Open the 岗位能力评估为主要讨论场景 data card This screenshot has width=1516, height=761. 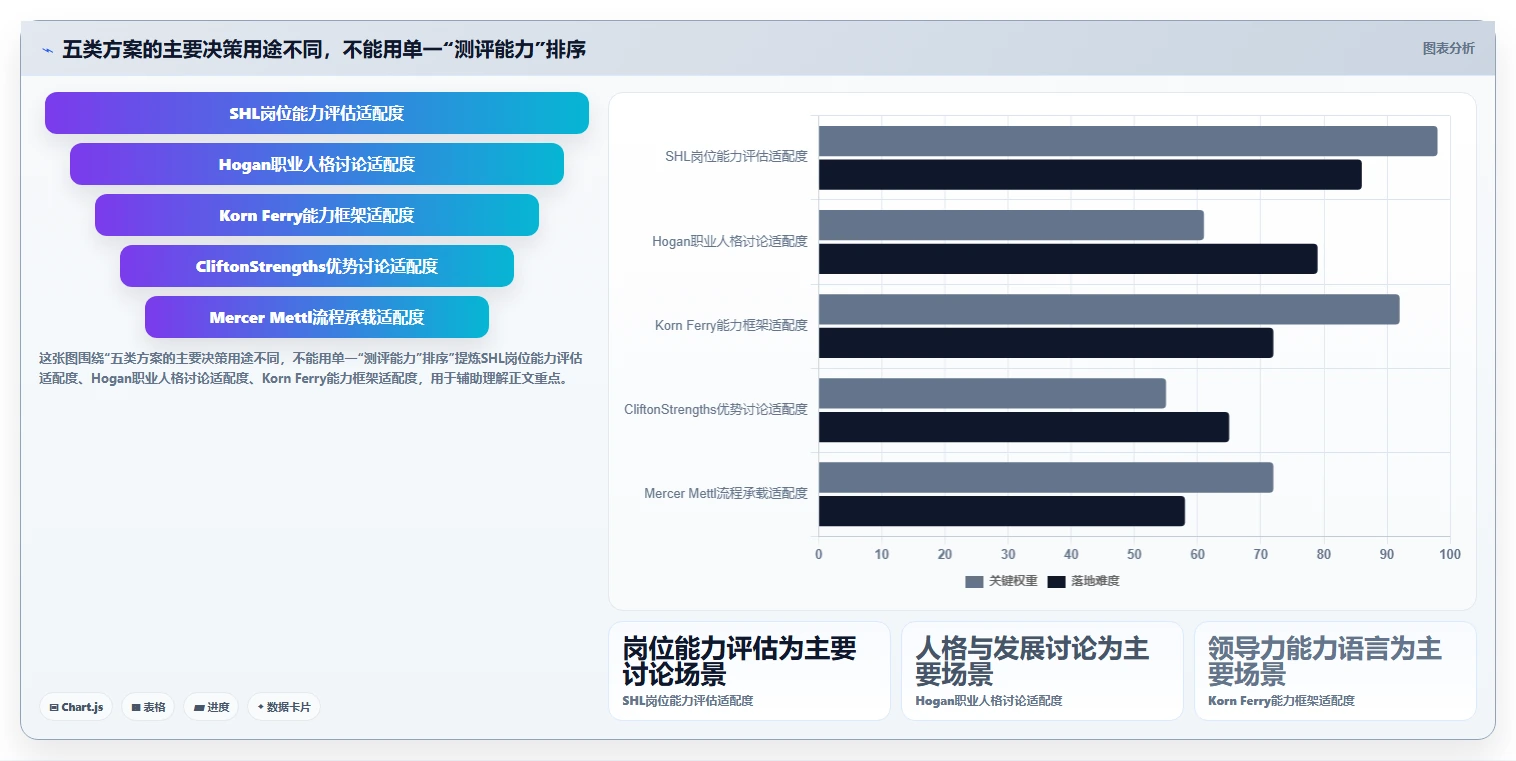(749, 671)
